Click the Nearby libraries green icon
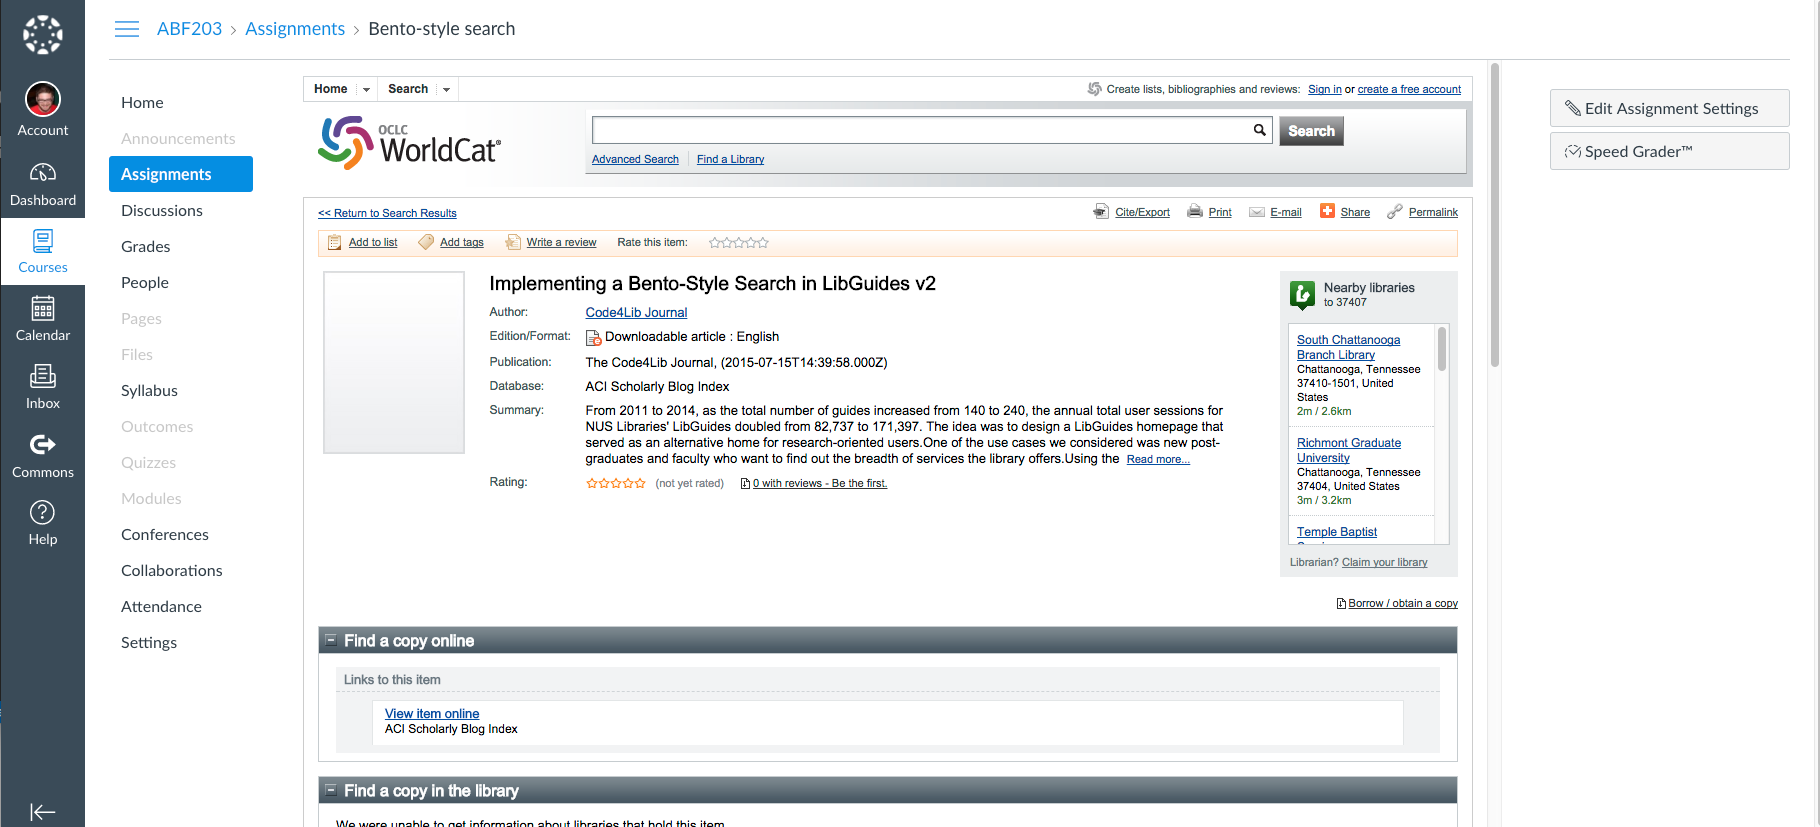Screen dimensions: 1820x827 (1302, 295)
